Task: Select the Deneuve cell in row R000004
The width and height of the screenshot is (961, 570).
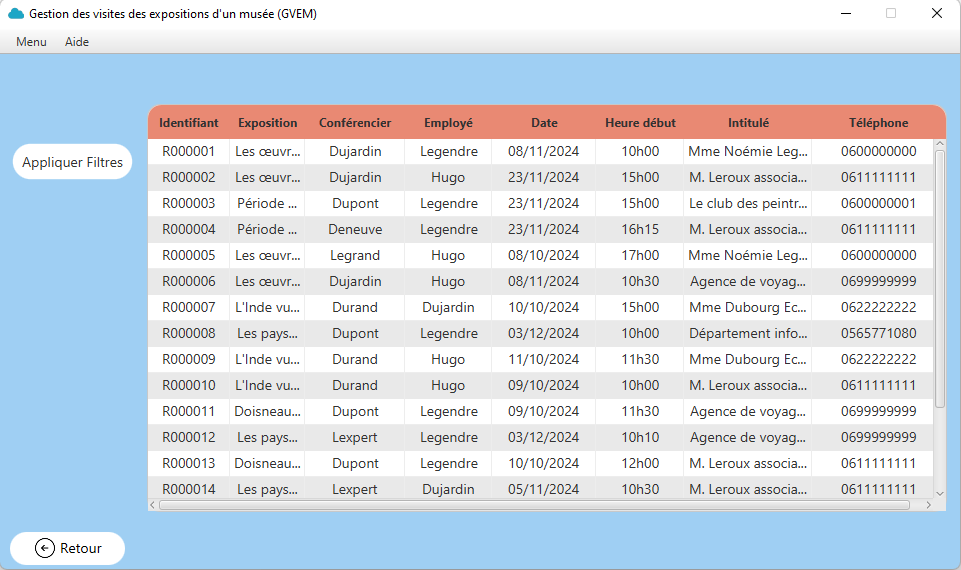Action: pyautogui.click(x=355, y=229)
